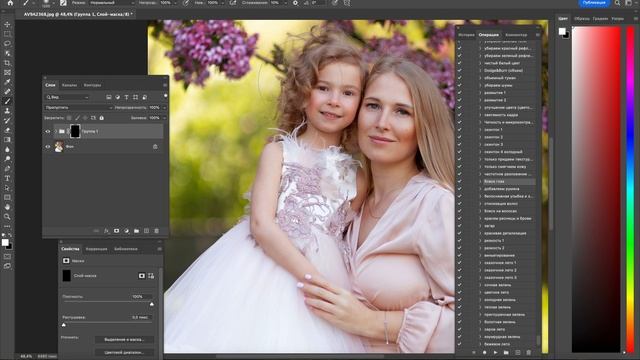Select the Brush tool in left toolbar
Image resolution: width=640 pixels, height=360 pixels.
tap(7, 101)
